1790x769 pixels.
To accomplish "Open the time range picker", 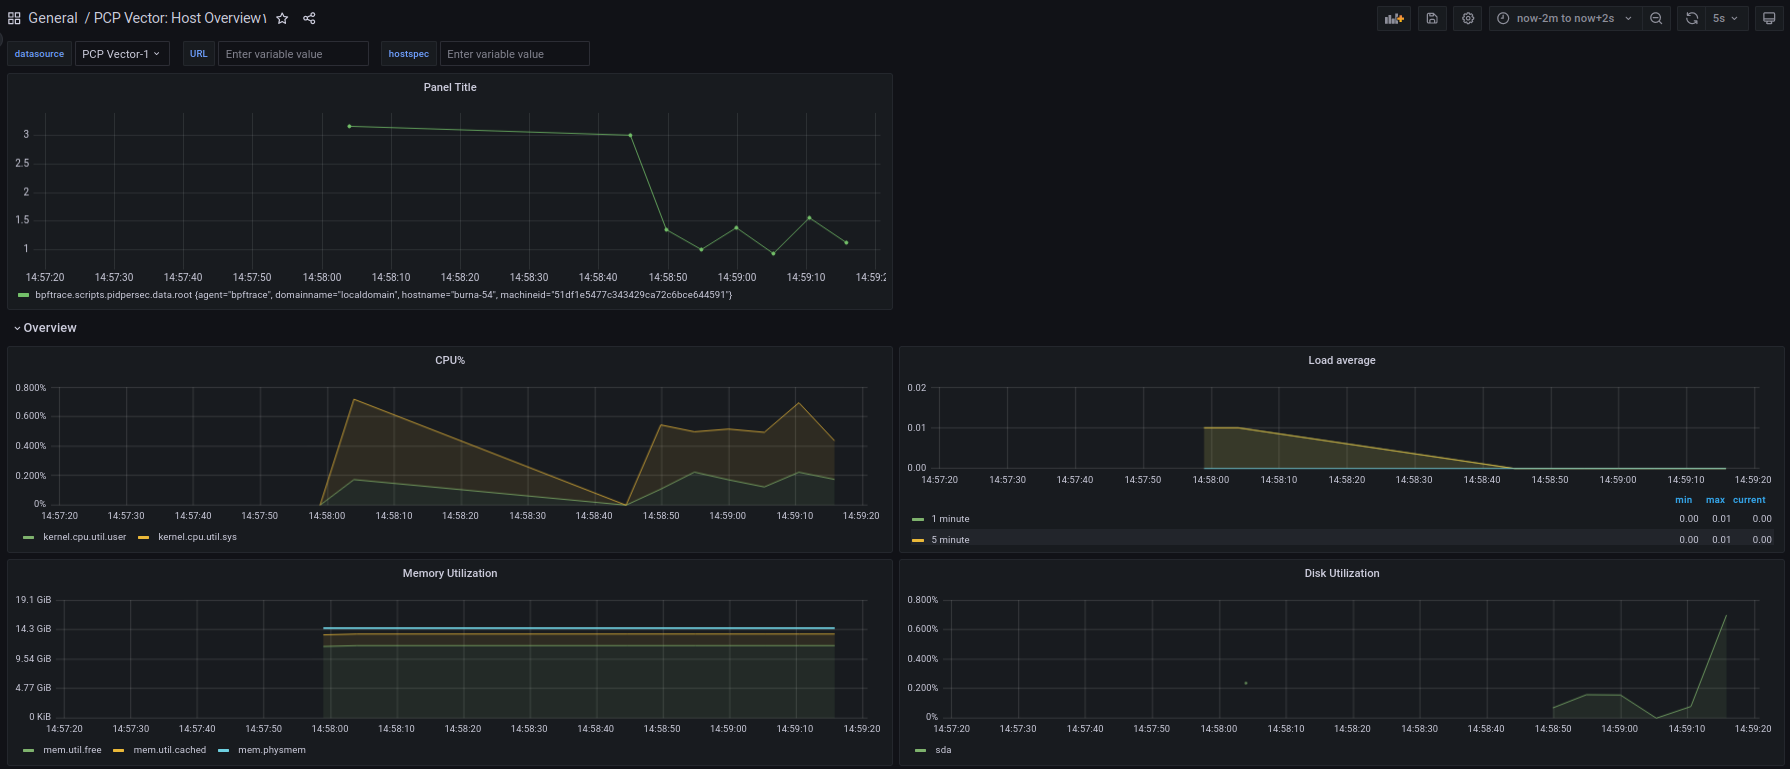I will 1565,18.
